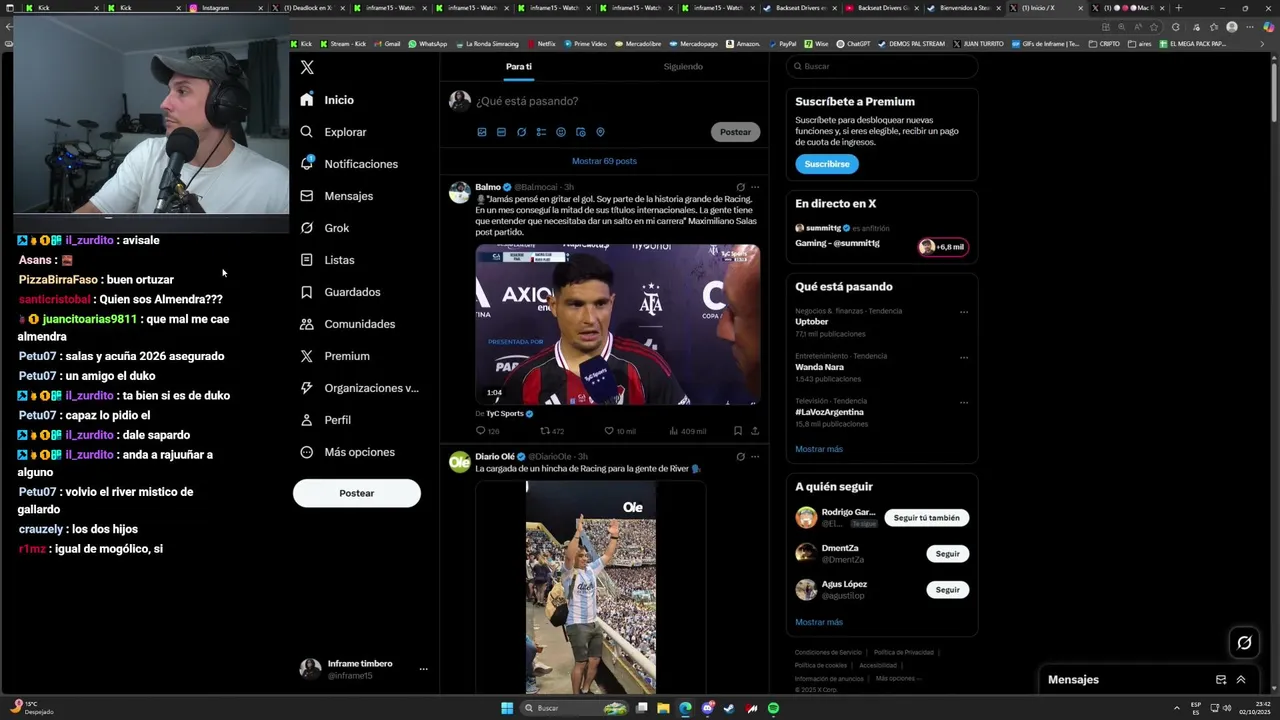Click the Grok enhance icon in the composer

pyautogui.click(x=521, y=132)
